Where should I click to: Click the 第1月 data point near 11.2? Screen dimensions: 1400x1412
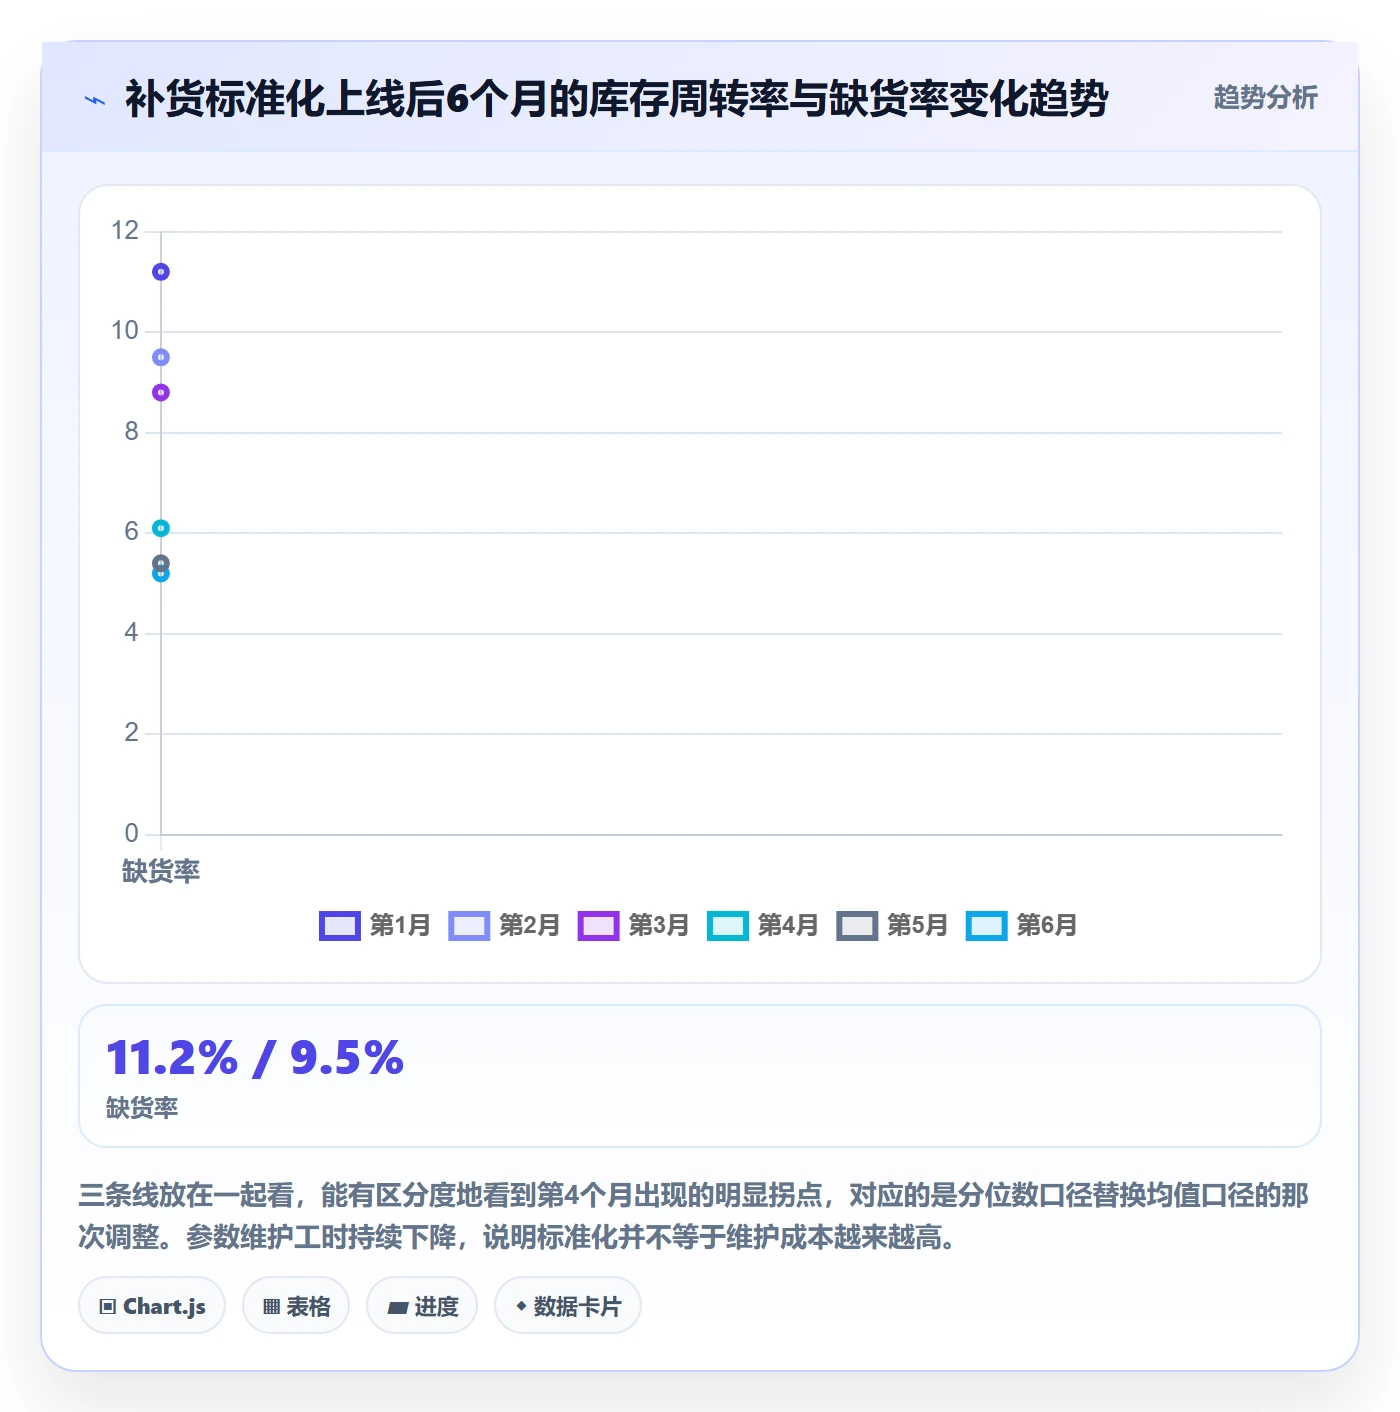161,272
